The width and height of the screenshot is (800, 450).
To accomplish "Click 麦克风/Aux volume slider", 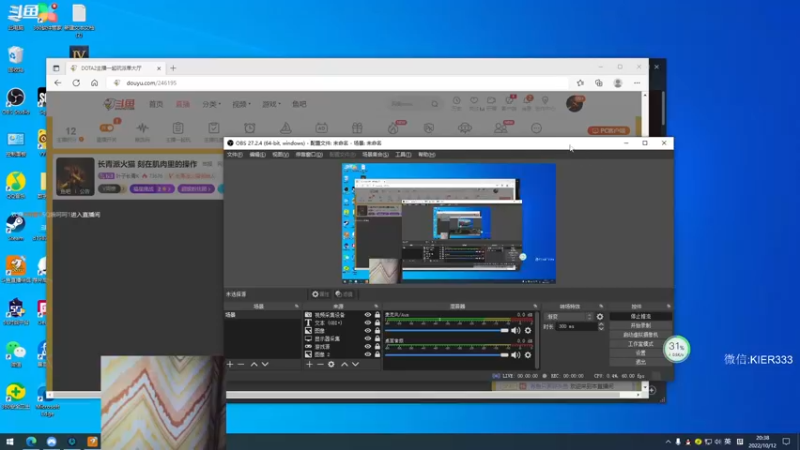I will (446, 331).
